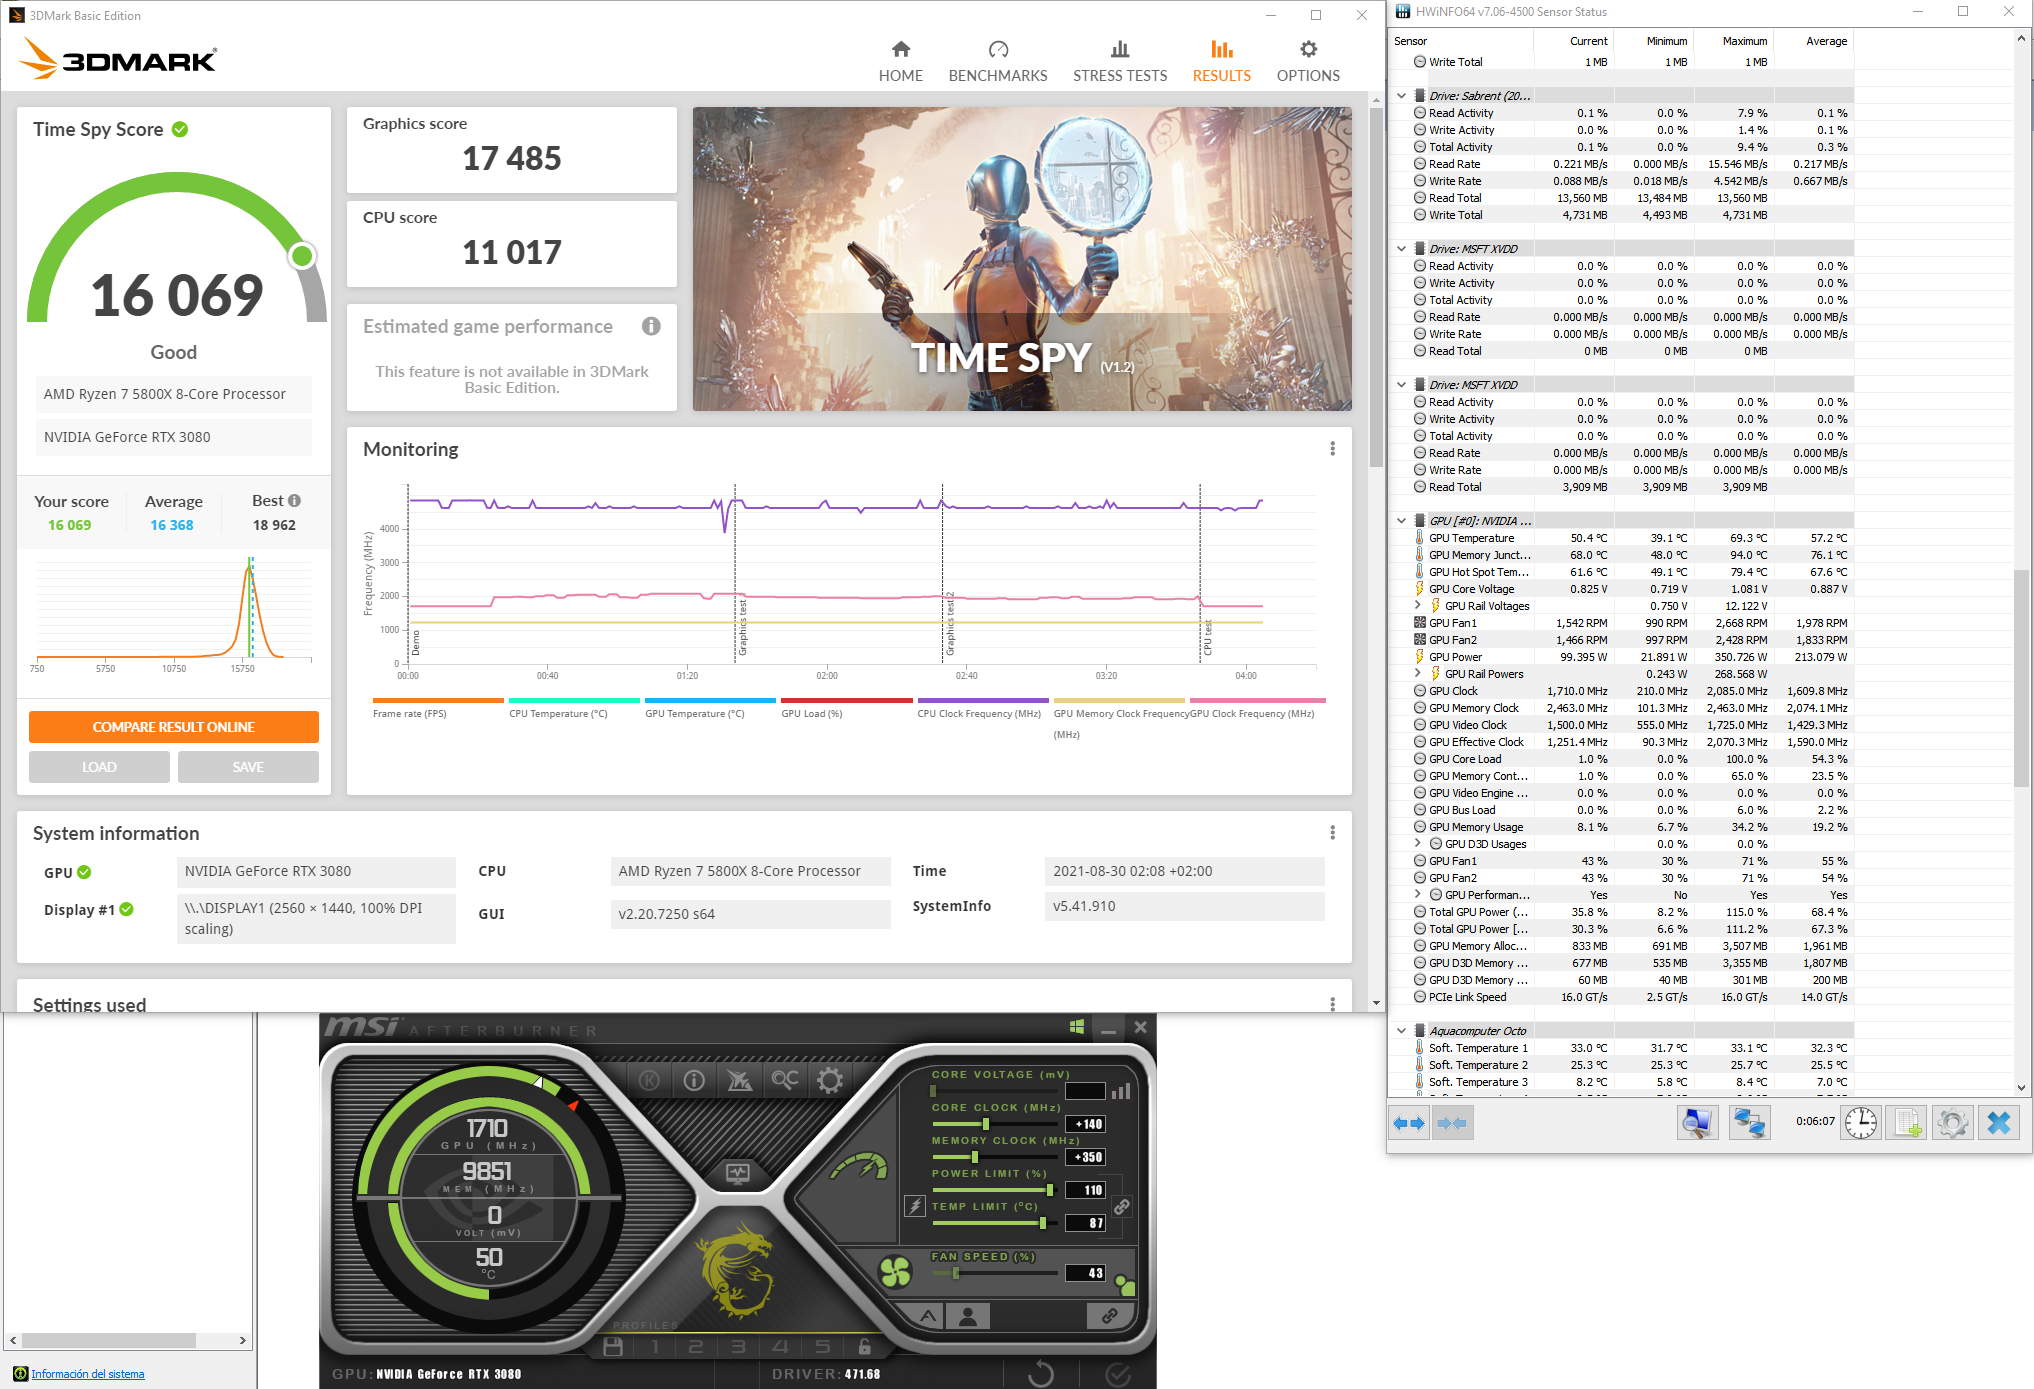Toggle CPU Temperature chart legend

(x=574, y=707)
